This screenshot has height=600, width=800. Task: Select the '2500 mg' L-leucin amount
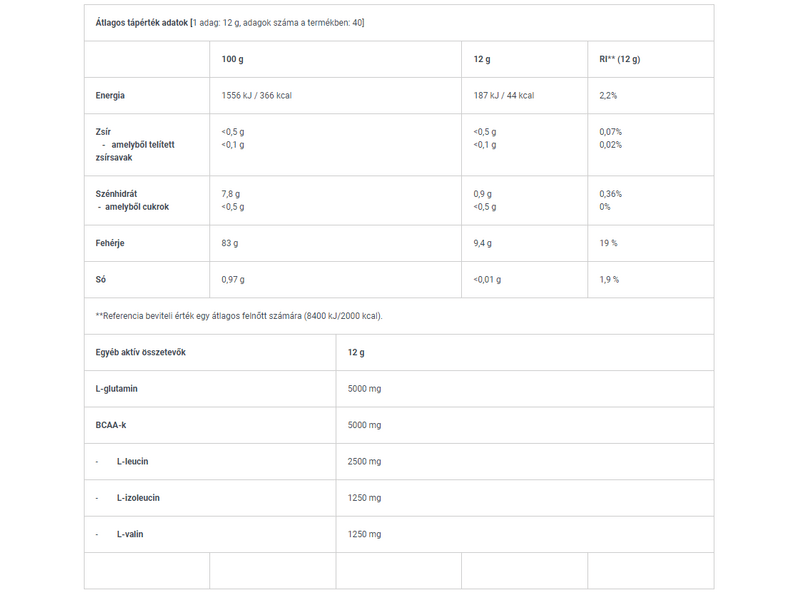tap(364, 461)
